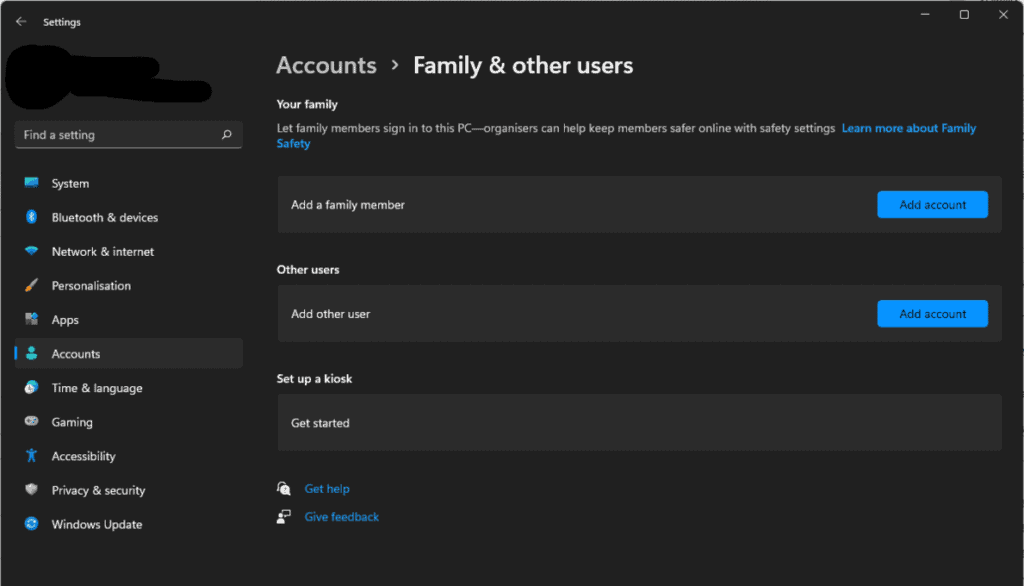Screen dimensions: 1024x586
Task: Add account for other user
Action: [932, 314]
